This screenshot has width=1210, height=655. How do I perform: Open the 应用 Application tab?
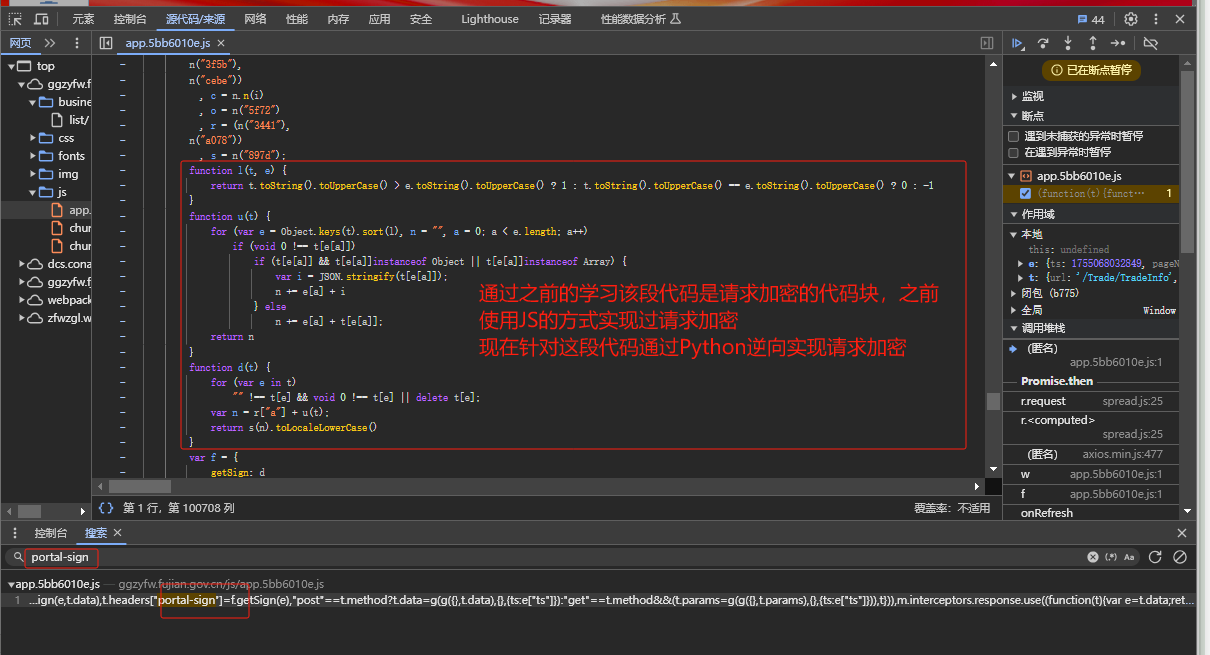coord(379,19)
